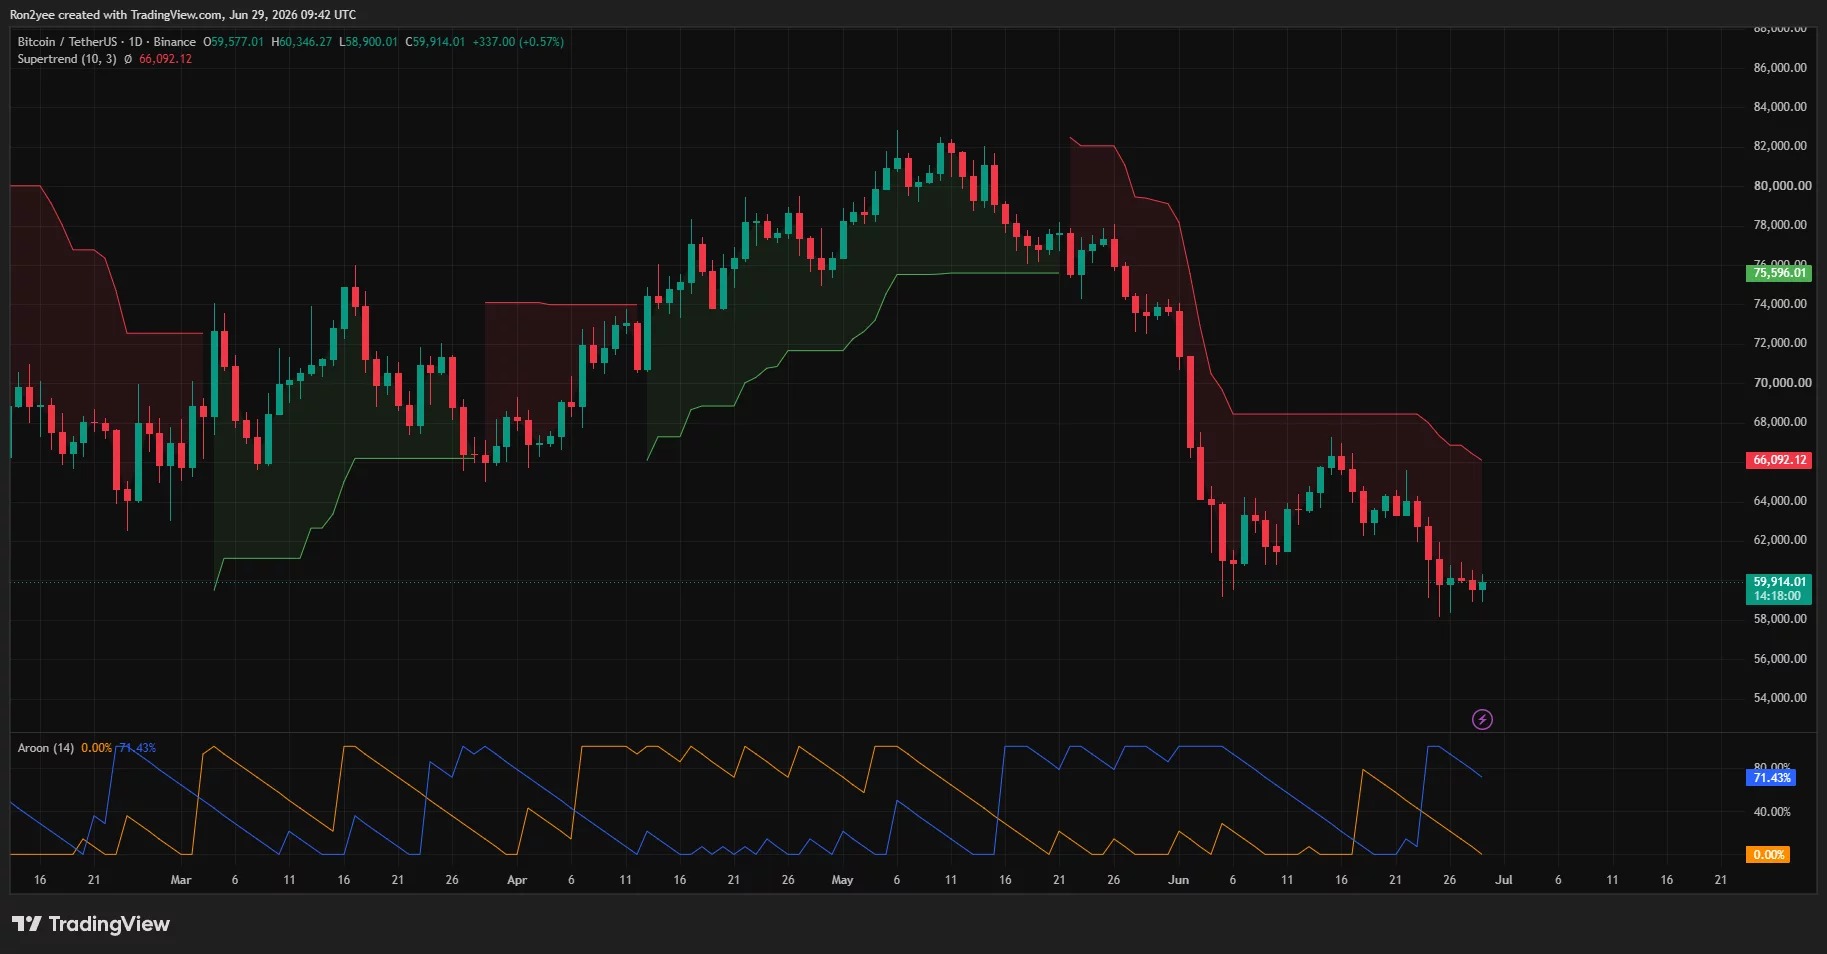Click the blue 71.43% Aroon axis label
The width and height of the screenshot is (1827, 954).
click(1771, 778)
